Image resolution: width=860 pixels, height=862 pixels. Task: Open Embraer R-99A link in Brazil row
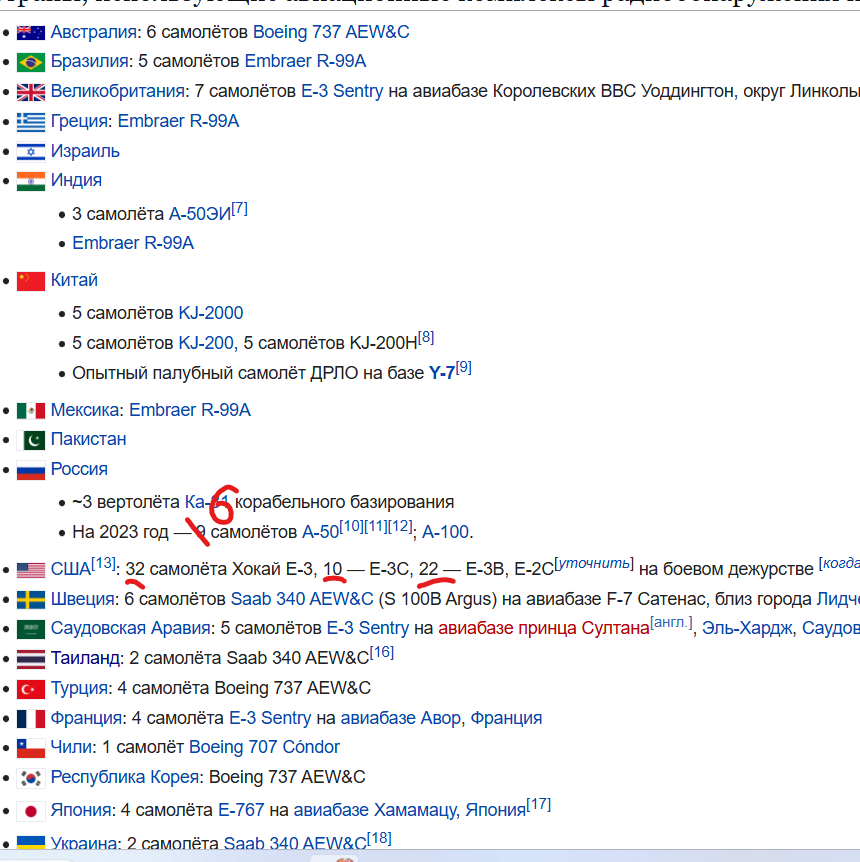[x=305, y=61]
